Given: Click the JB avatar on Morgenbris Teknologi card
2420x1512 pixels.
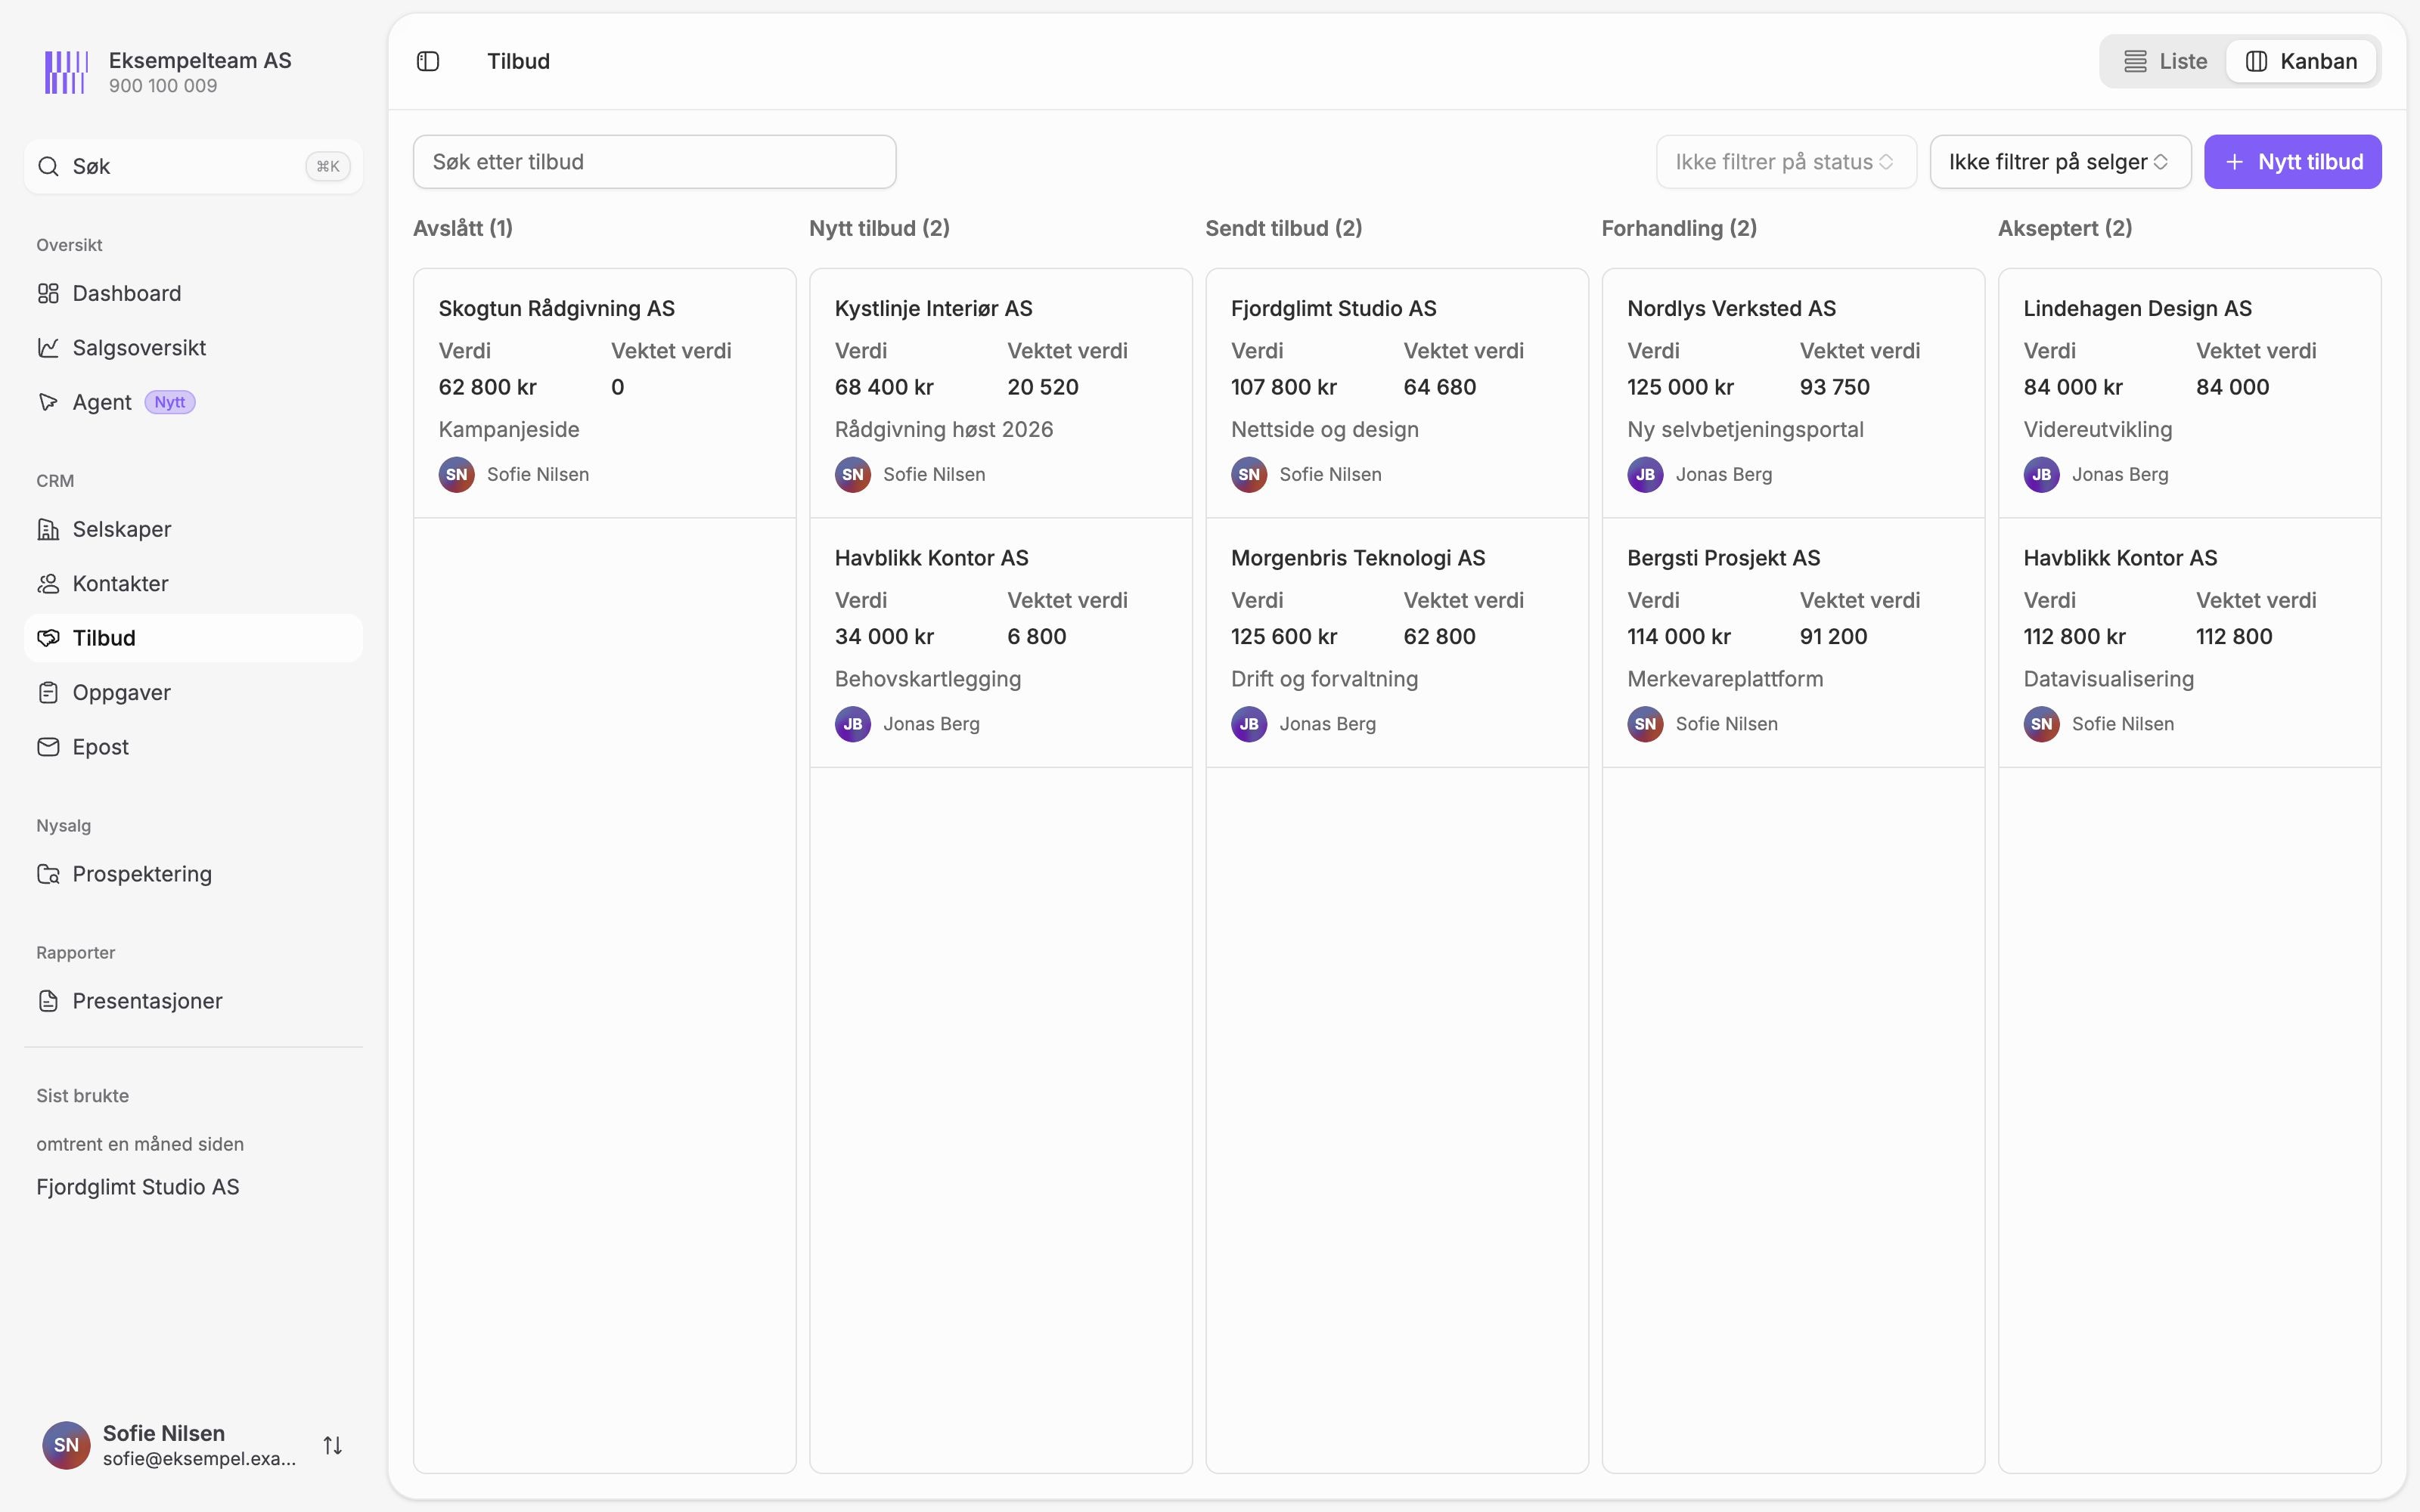Looking at the screenshot, I should [1249, 724].
